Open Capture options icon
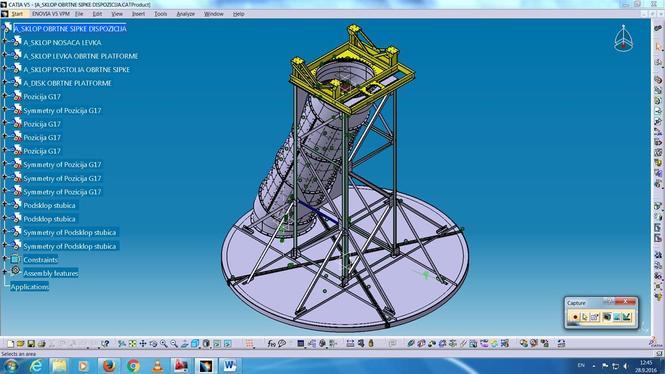 (x=595, y=317)
